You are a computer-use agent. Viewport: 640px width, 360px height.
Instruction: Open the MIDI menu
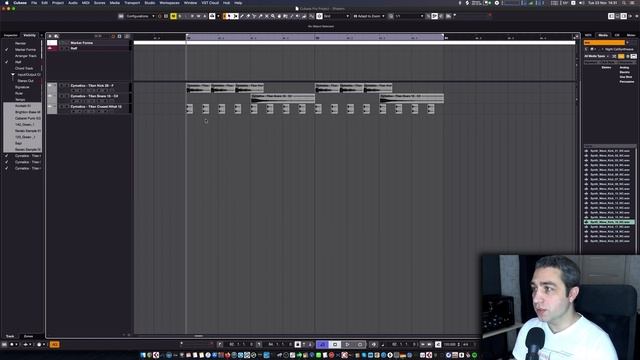(85, 3)
